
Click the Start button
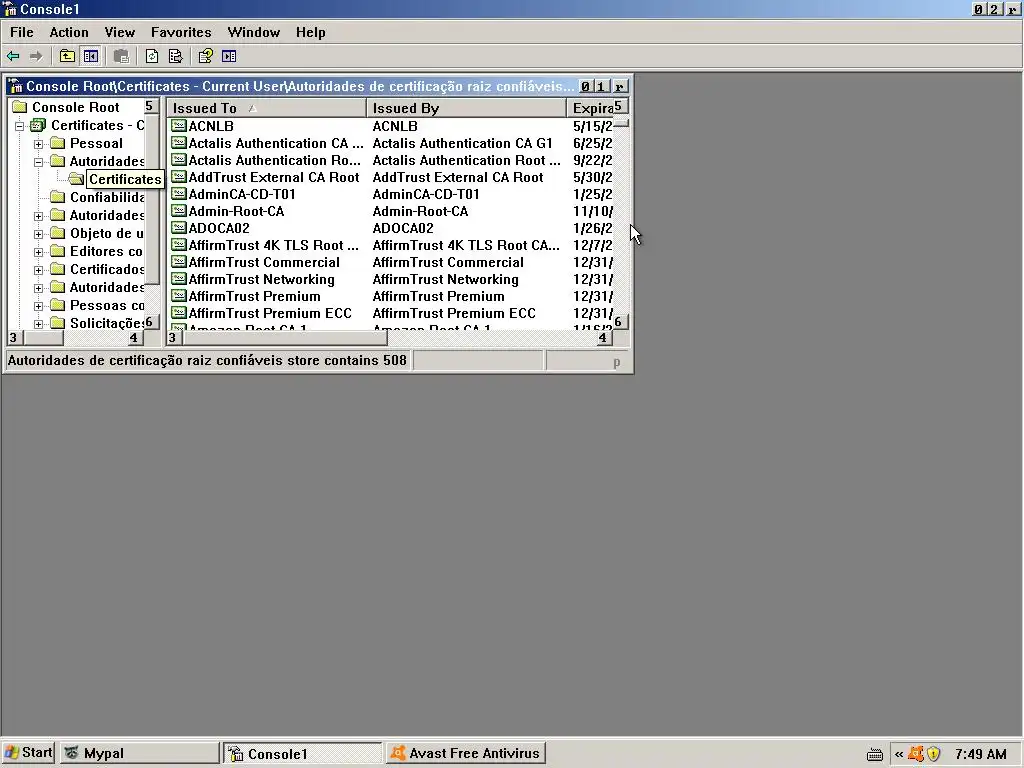click(28, 753)
